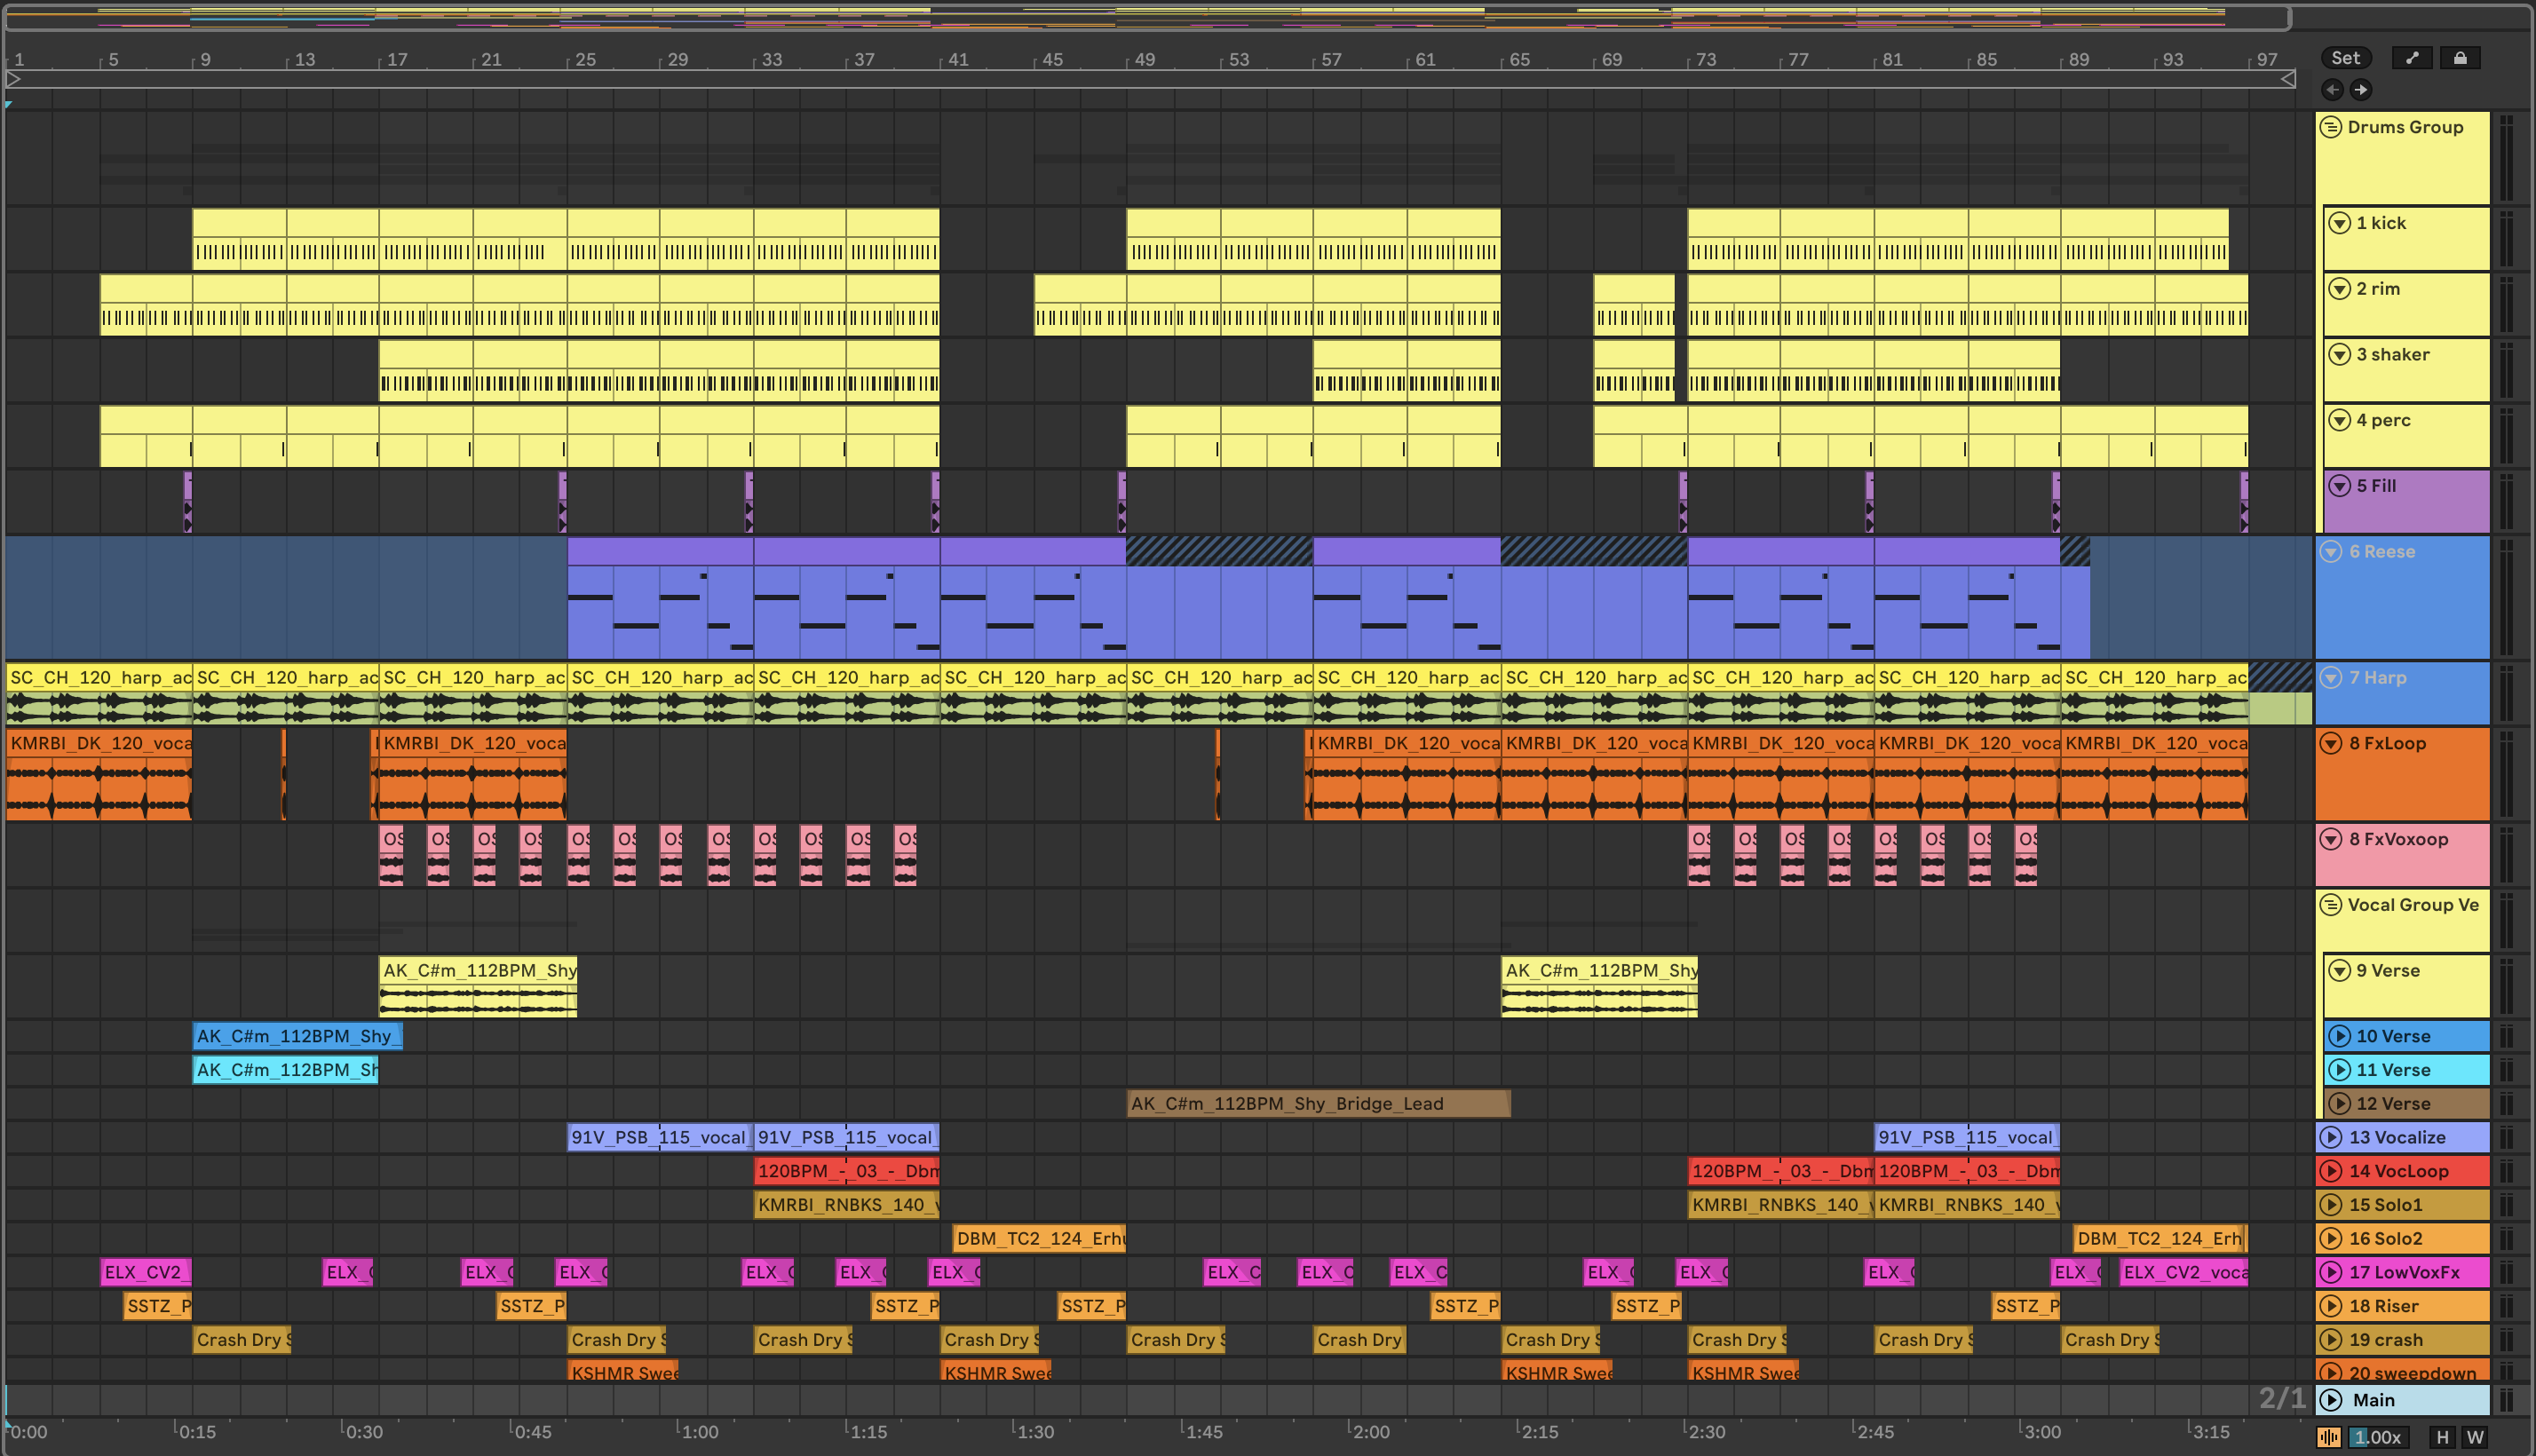Image resolution: width=2536 pixels, height=1456 pixels.
Task: Click the Set locator button
Action: pos(2345,58)
